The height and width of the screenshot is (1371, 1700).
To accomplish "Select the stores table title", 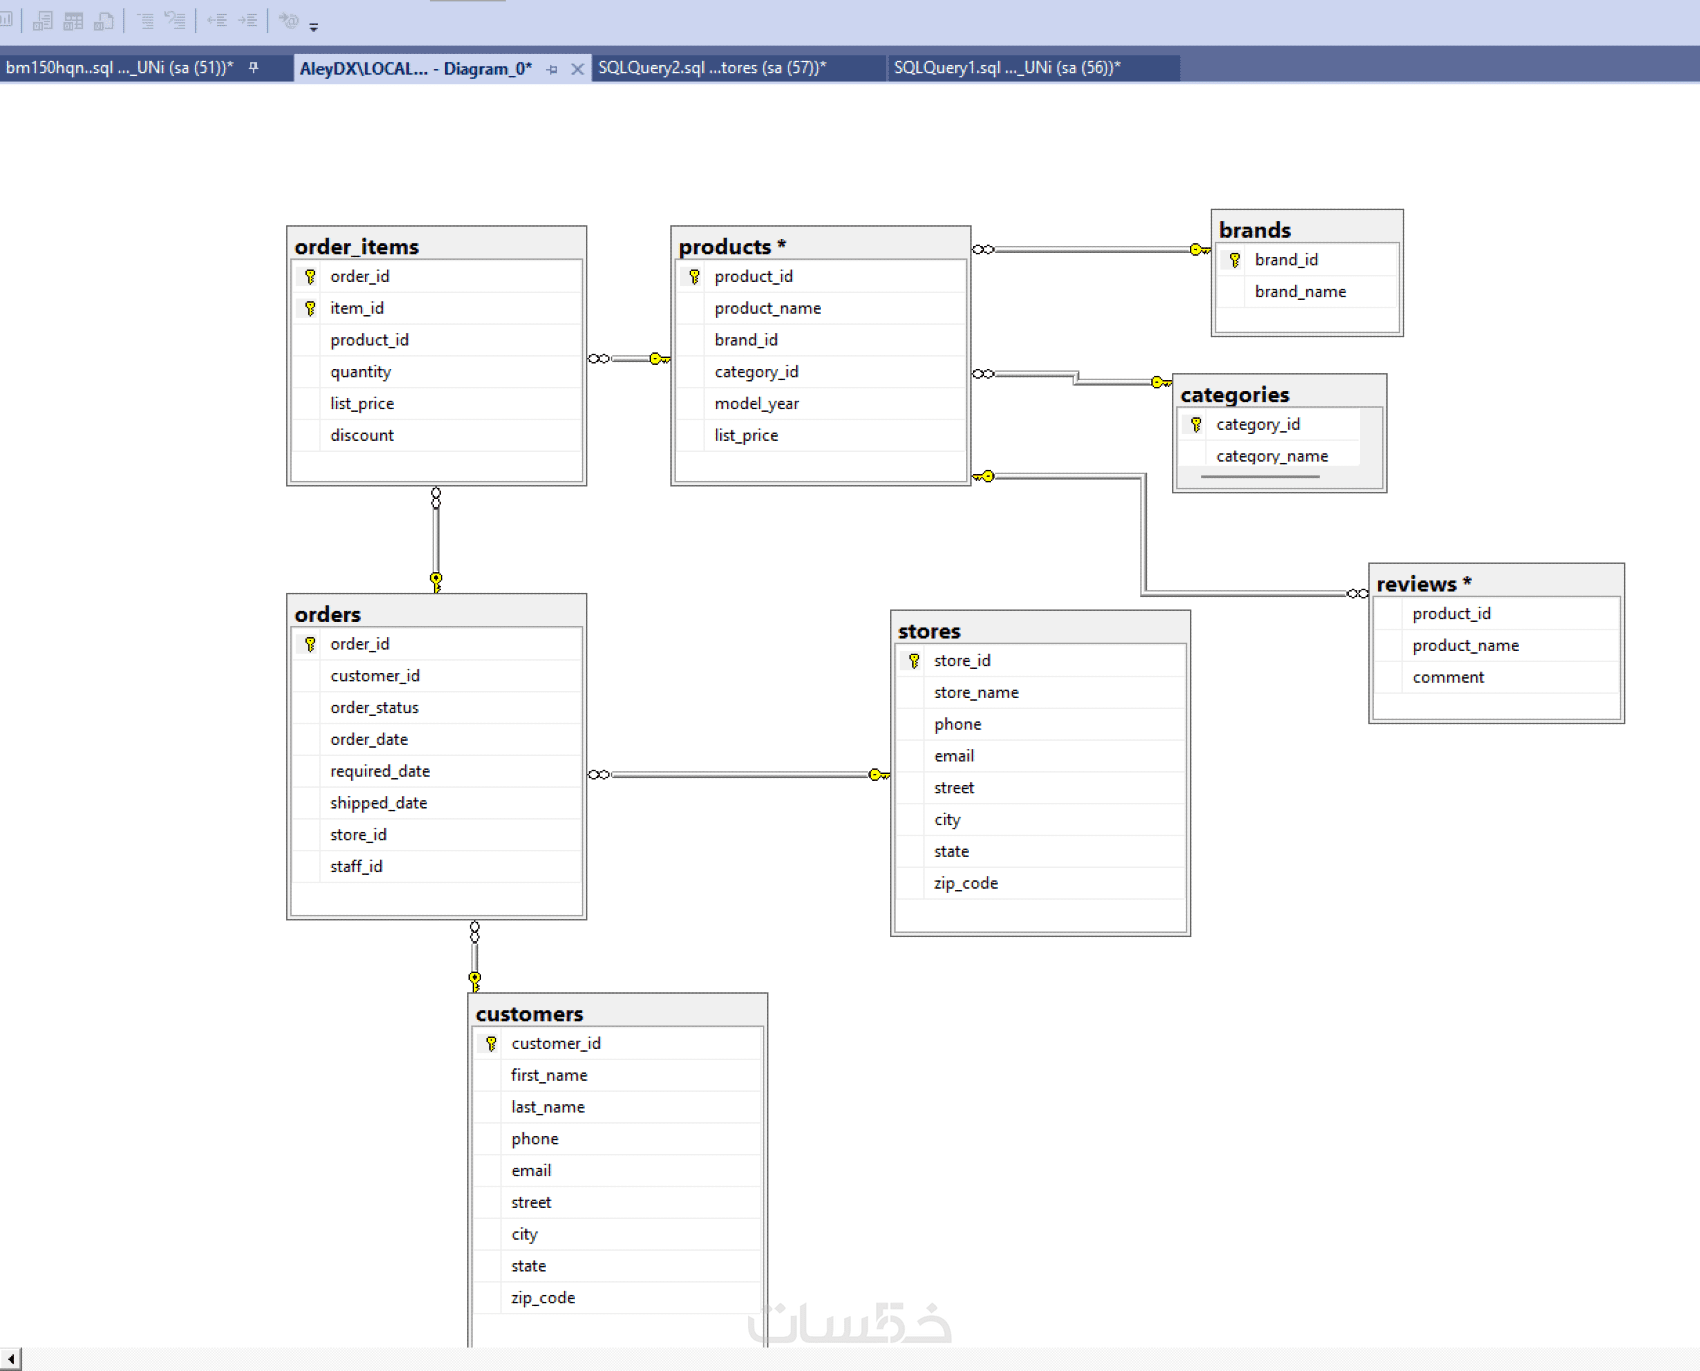I will click(929, 631).
